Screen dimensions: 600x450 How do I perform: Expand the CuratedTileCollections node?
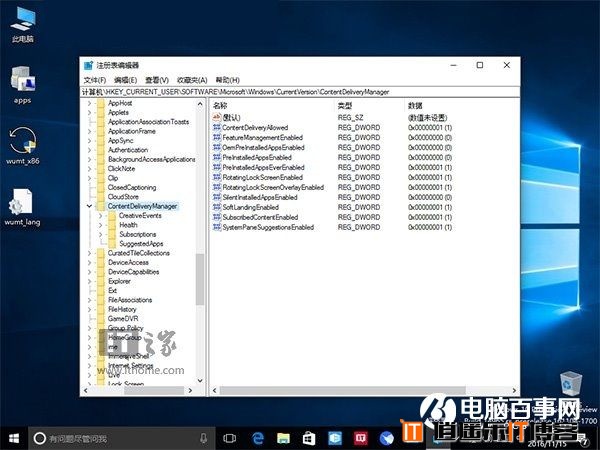click(x=89, y=253)
